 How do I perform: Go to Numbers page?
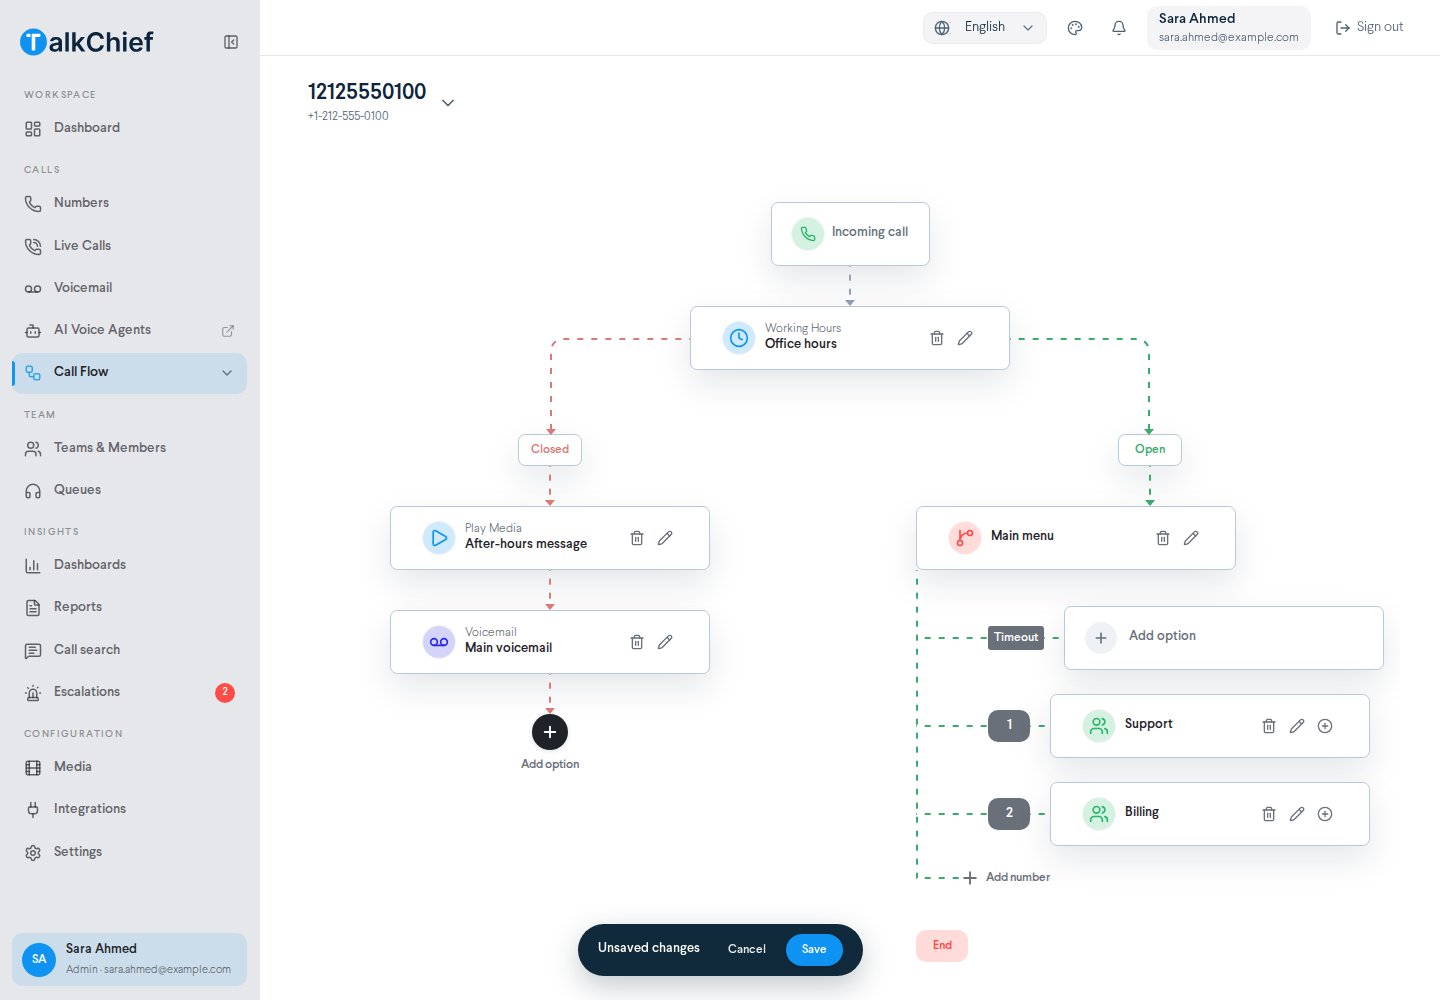coord(130,203)
